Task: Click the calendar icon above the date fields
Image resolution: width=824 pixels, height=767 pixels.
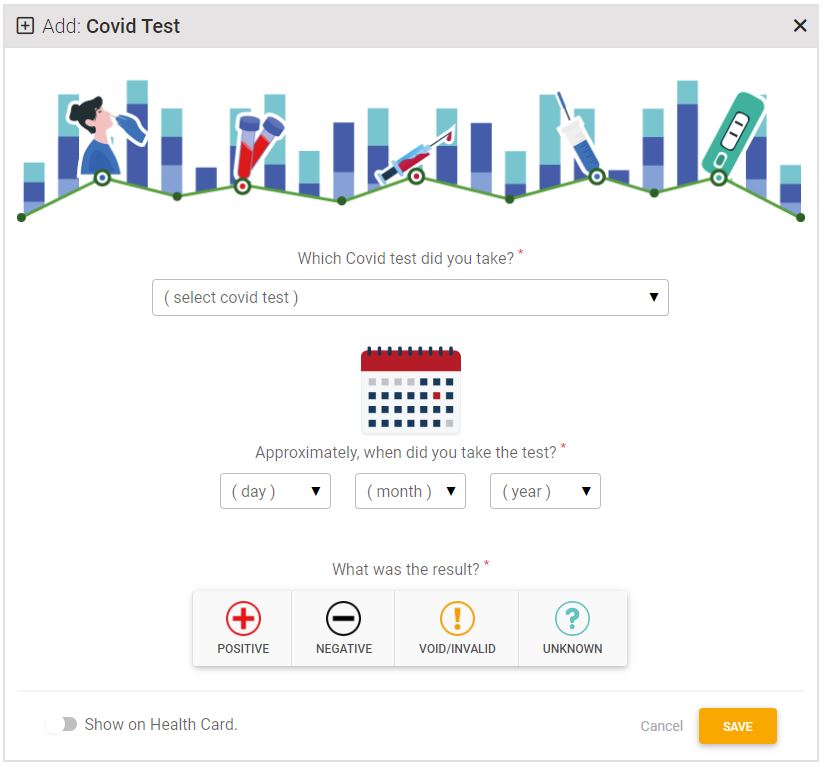Action: coord(410,390)
